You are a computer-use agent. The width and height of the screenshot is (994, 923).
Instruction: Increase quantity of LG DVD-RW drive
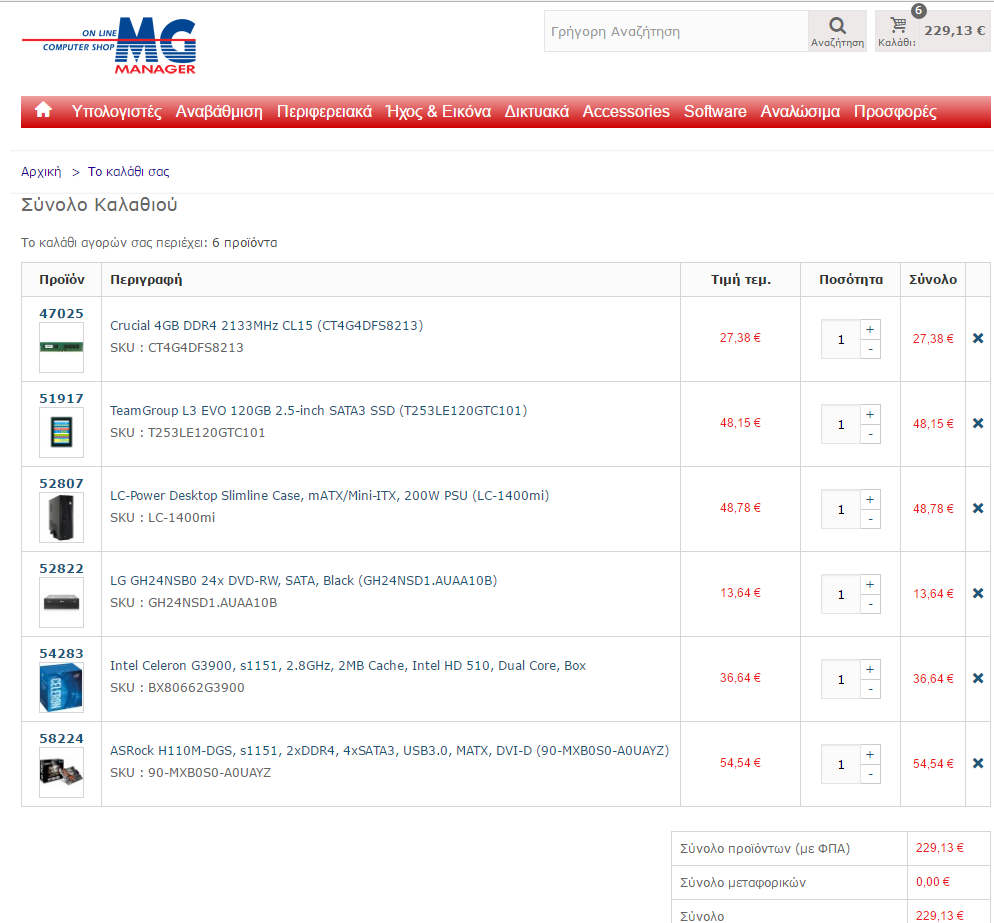click(870, 584)
